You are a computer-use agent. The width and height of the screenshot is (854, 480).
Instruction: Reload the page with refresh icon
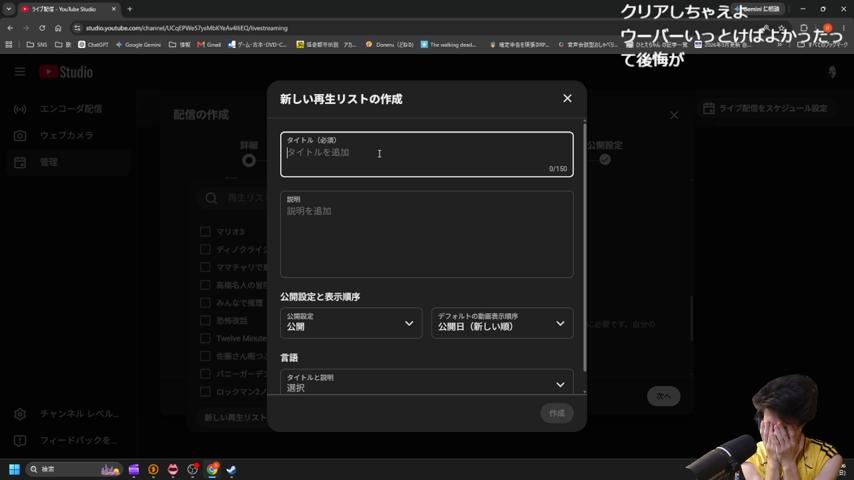pyautogui.click(x=42, y=28)
